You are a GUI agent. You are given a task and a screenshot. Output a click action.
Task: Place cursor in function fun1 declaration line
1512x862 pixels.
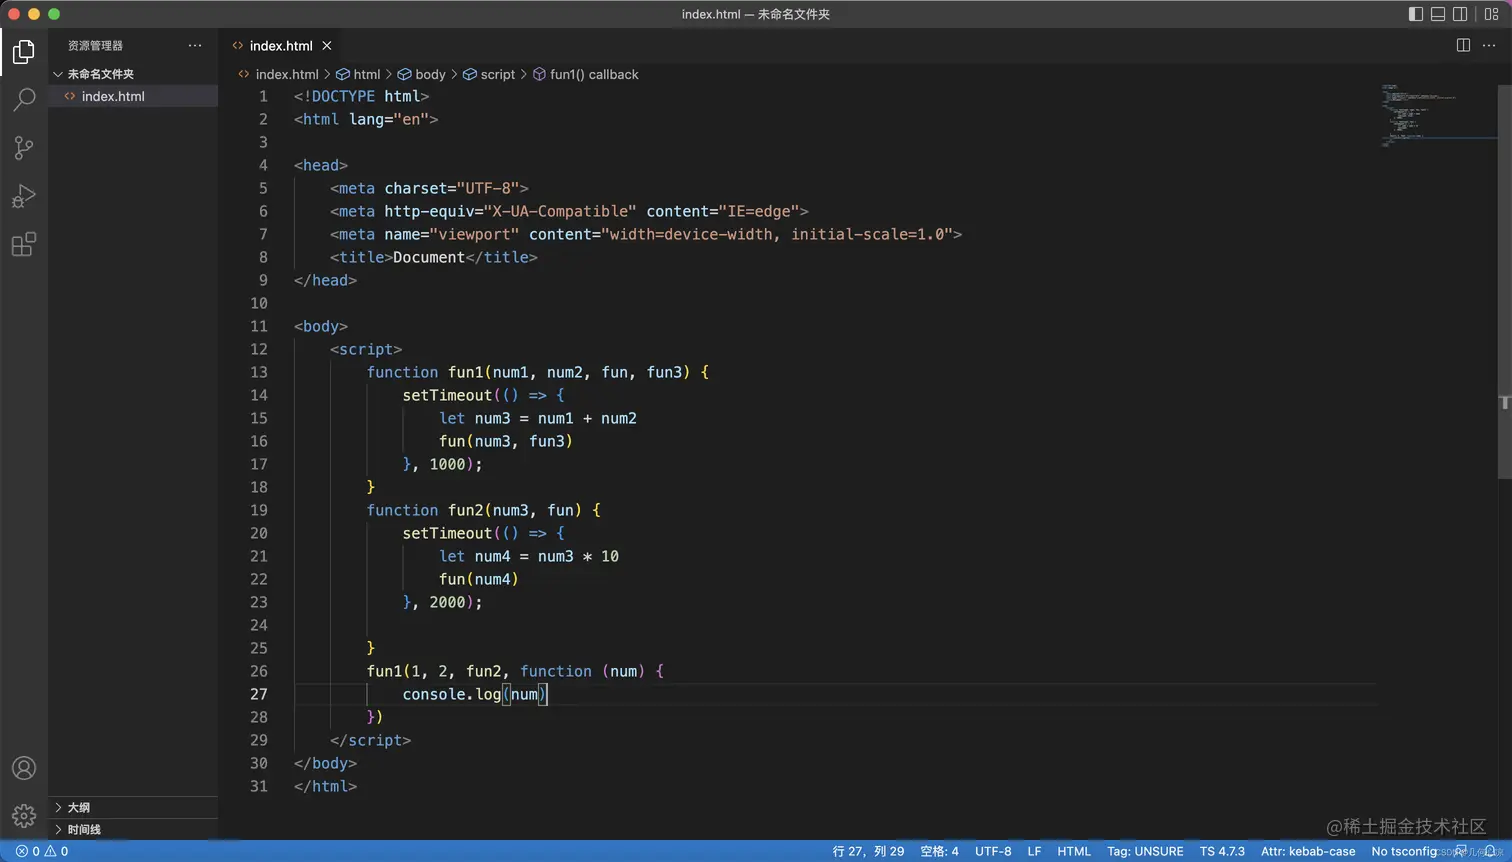coord(538,372)
